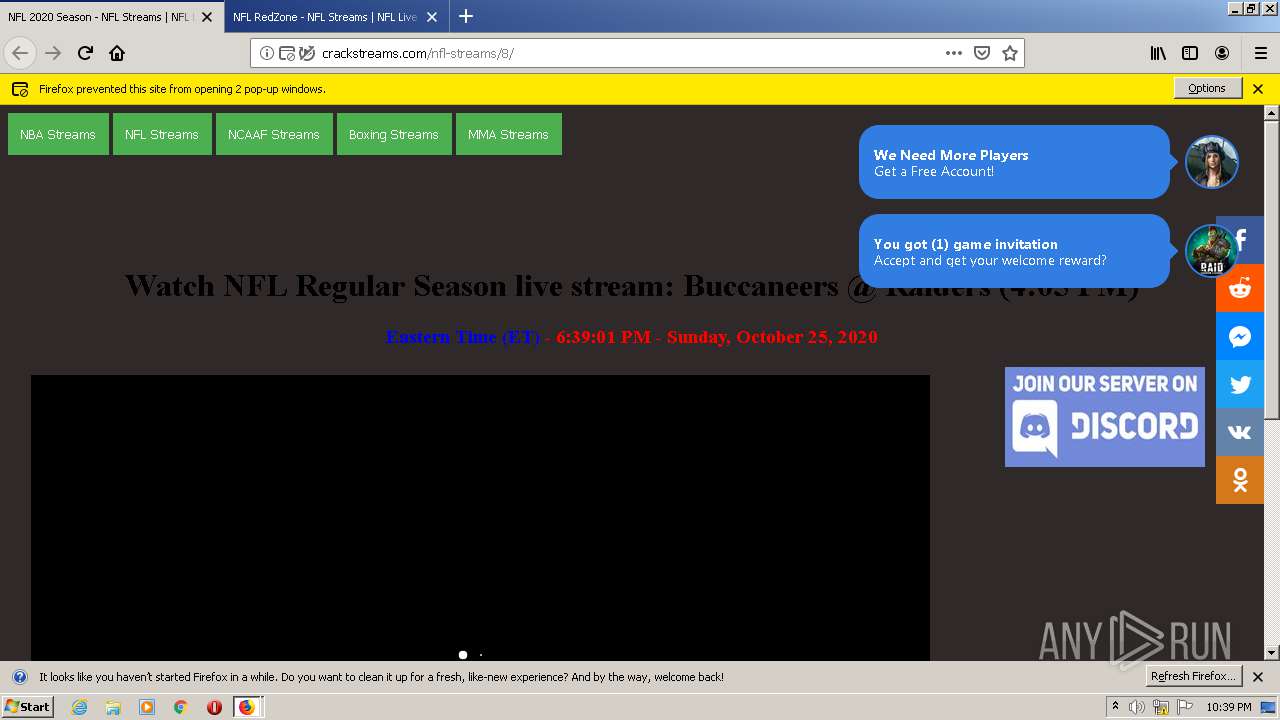Show site information icon in address bar
The image size is (1280, 720).
267,53
